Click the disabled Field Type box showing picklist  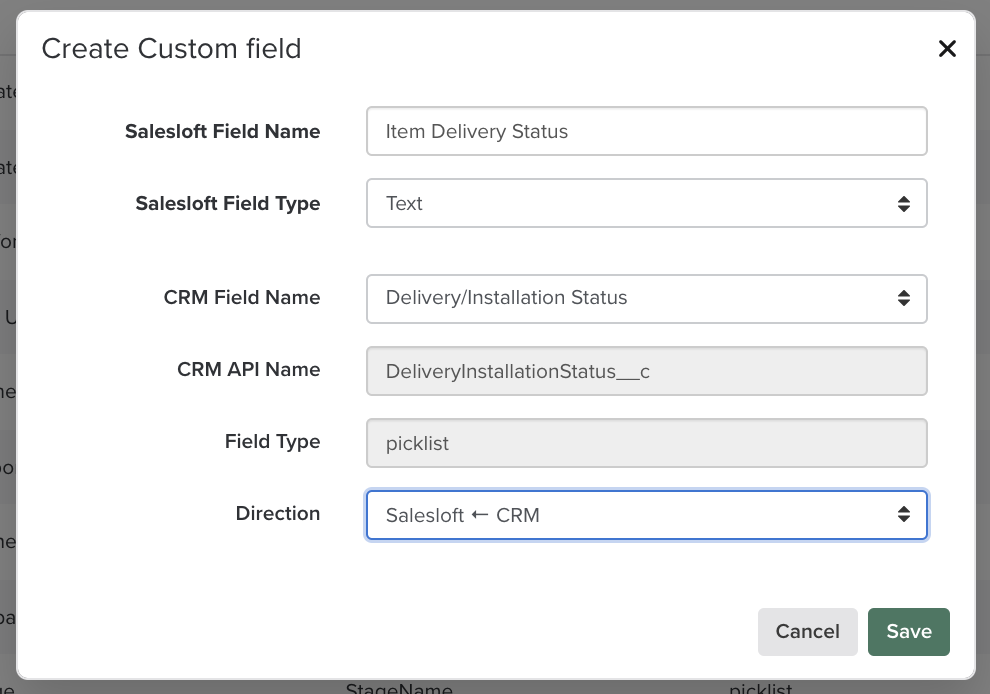(x=646, y=443)
